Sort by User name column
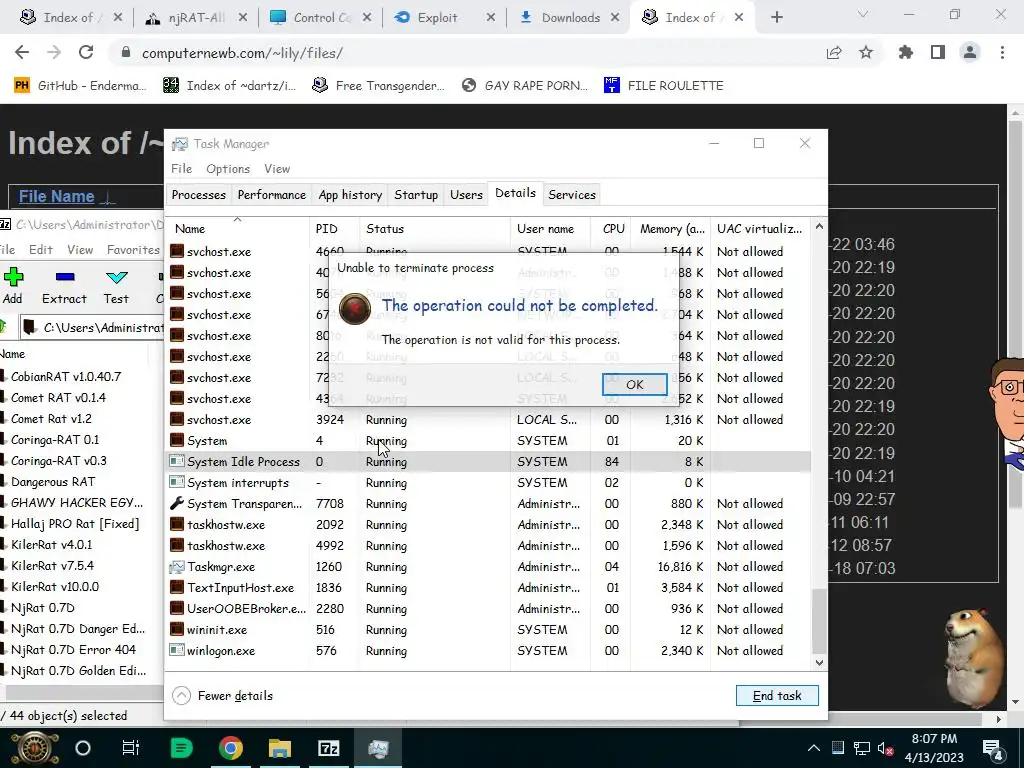1024x768 pixels. tap(550, 229)
